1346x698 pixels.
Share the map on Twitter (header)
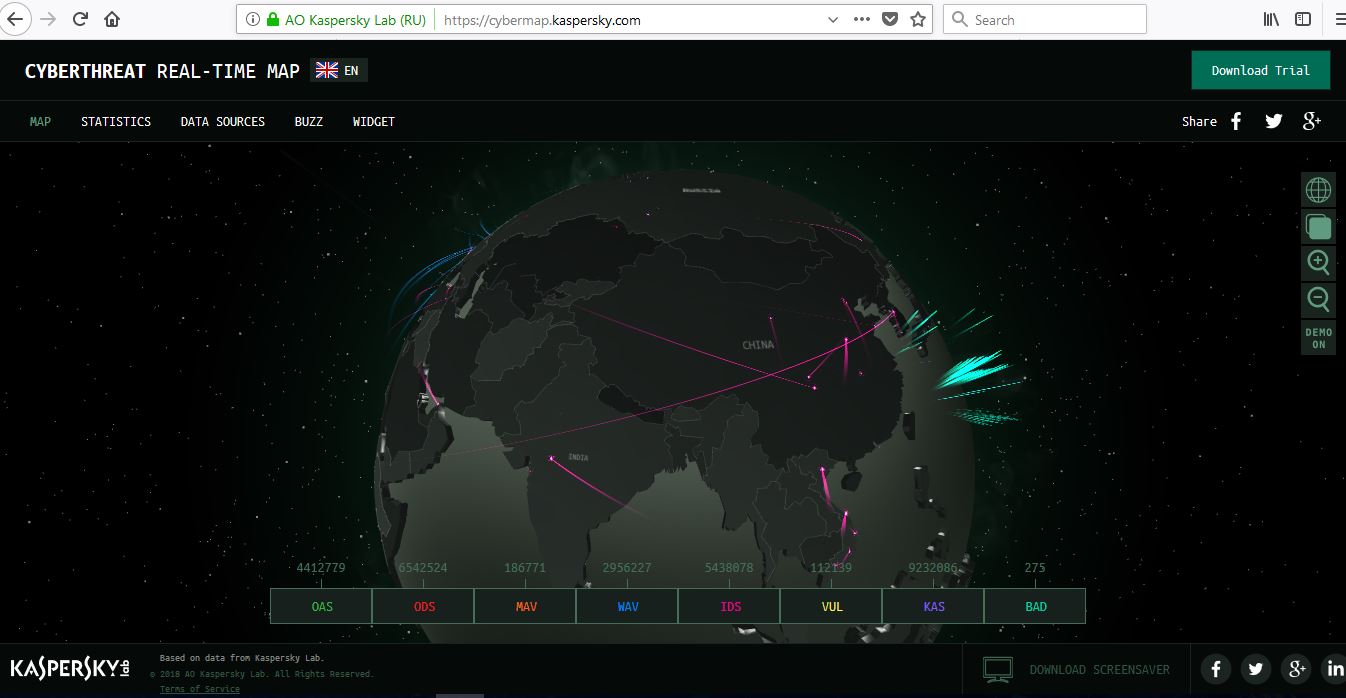1273,121
